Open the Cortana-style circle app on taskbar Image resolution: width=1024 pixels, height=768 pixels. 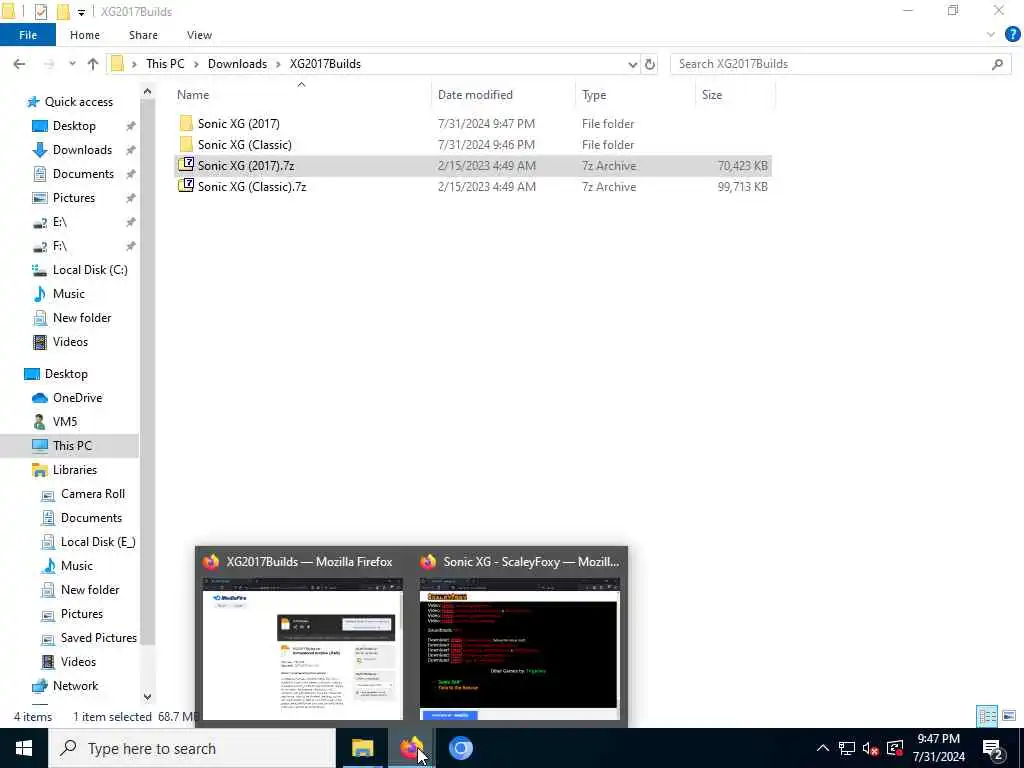pyautogui.click(x=460, y=748)
